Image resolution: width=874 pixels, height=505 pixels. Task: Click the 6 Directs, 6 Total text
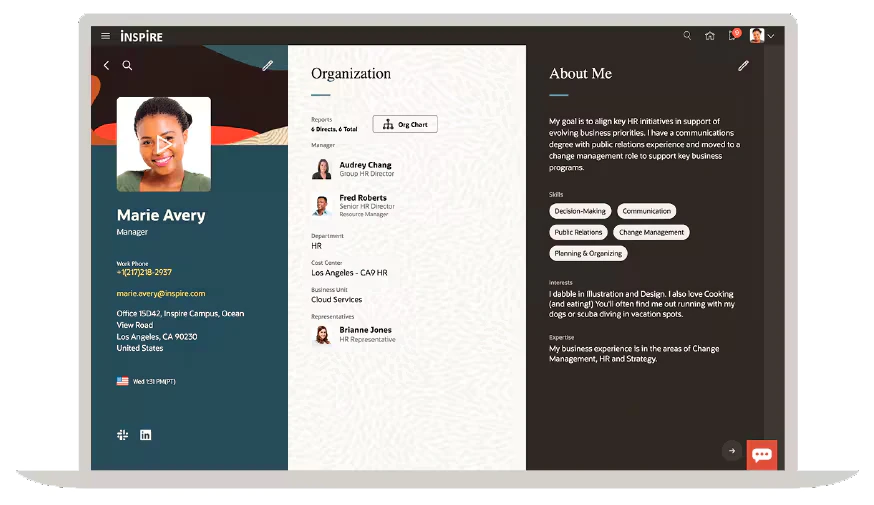[334, 129]
